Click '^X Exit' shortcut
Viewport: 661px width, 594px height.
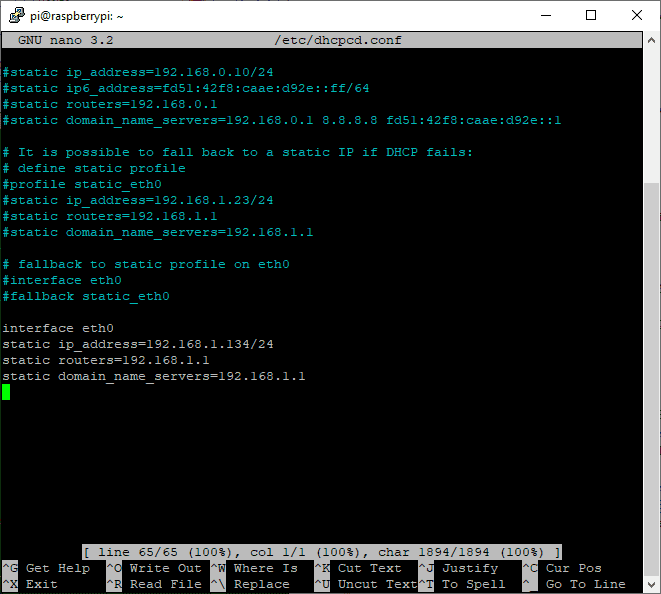pyautogui.click(x=30, y=584)
